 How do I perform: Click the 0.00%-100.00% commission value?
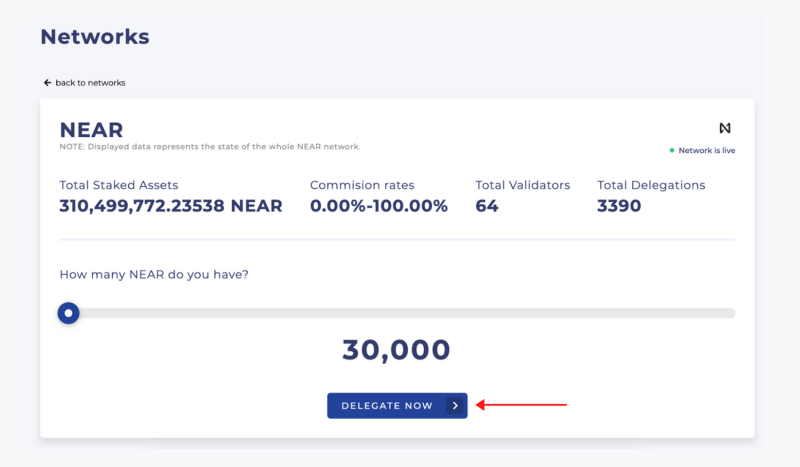click(x=379, y=206)
